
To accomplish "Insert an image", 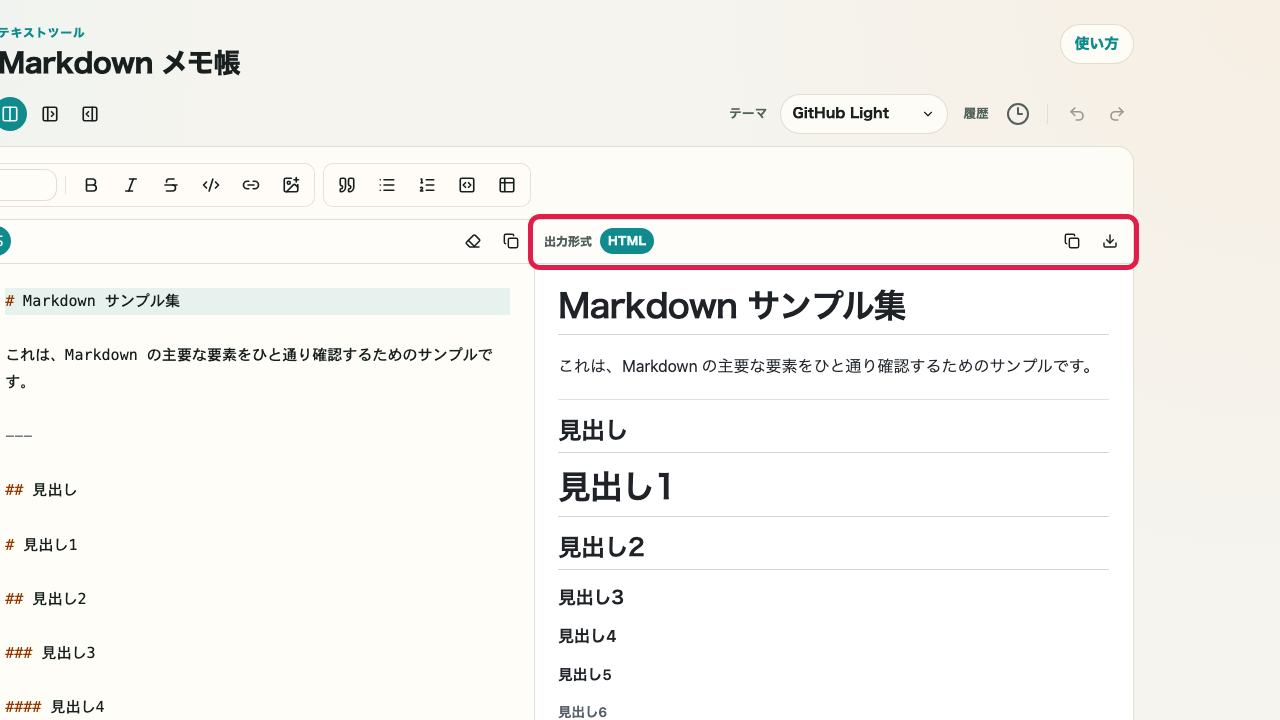I will coord(291,185).
